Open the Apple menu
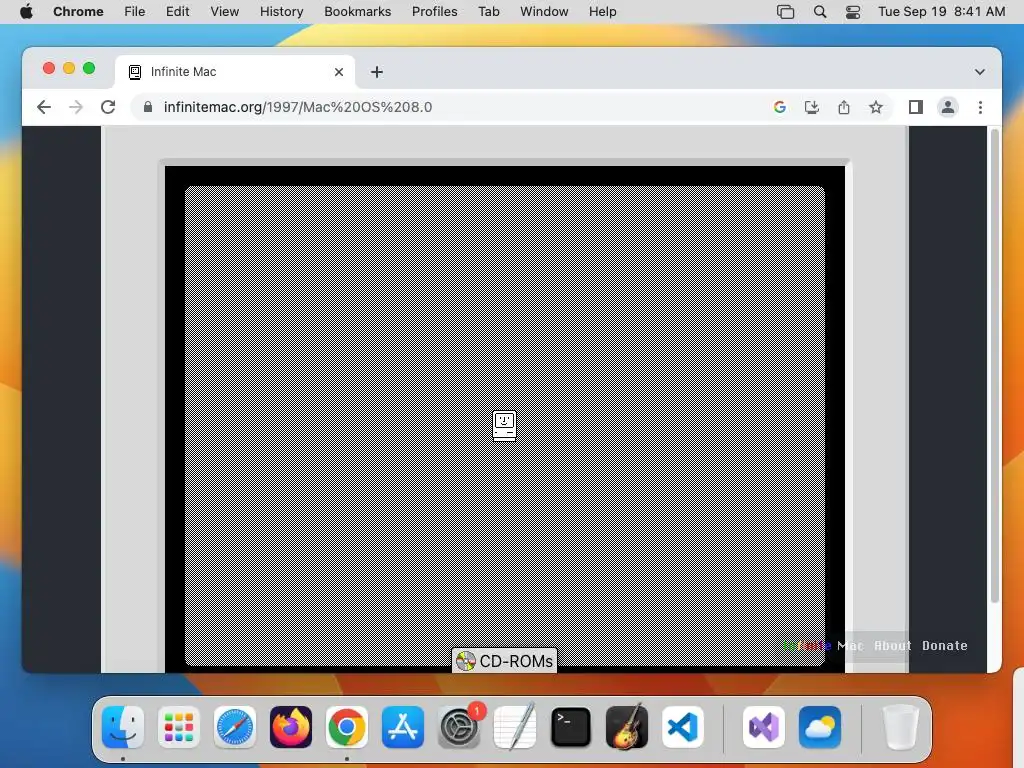1024x768 pixels. (x=26, y=12)
